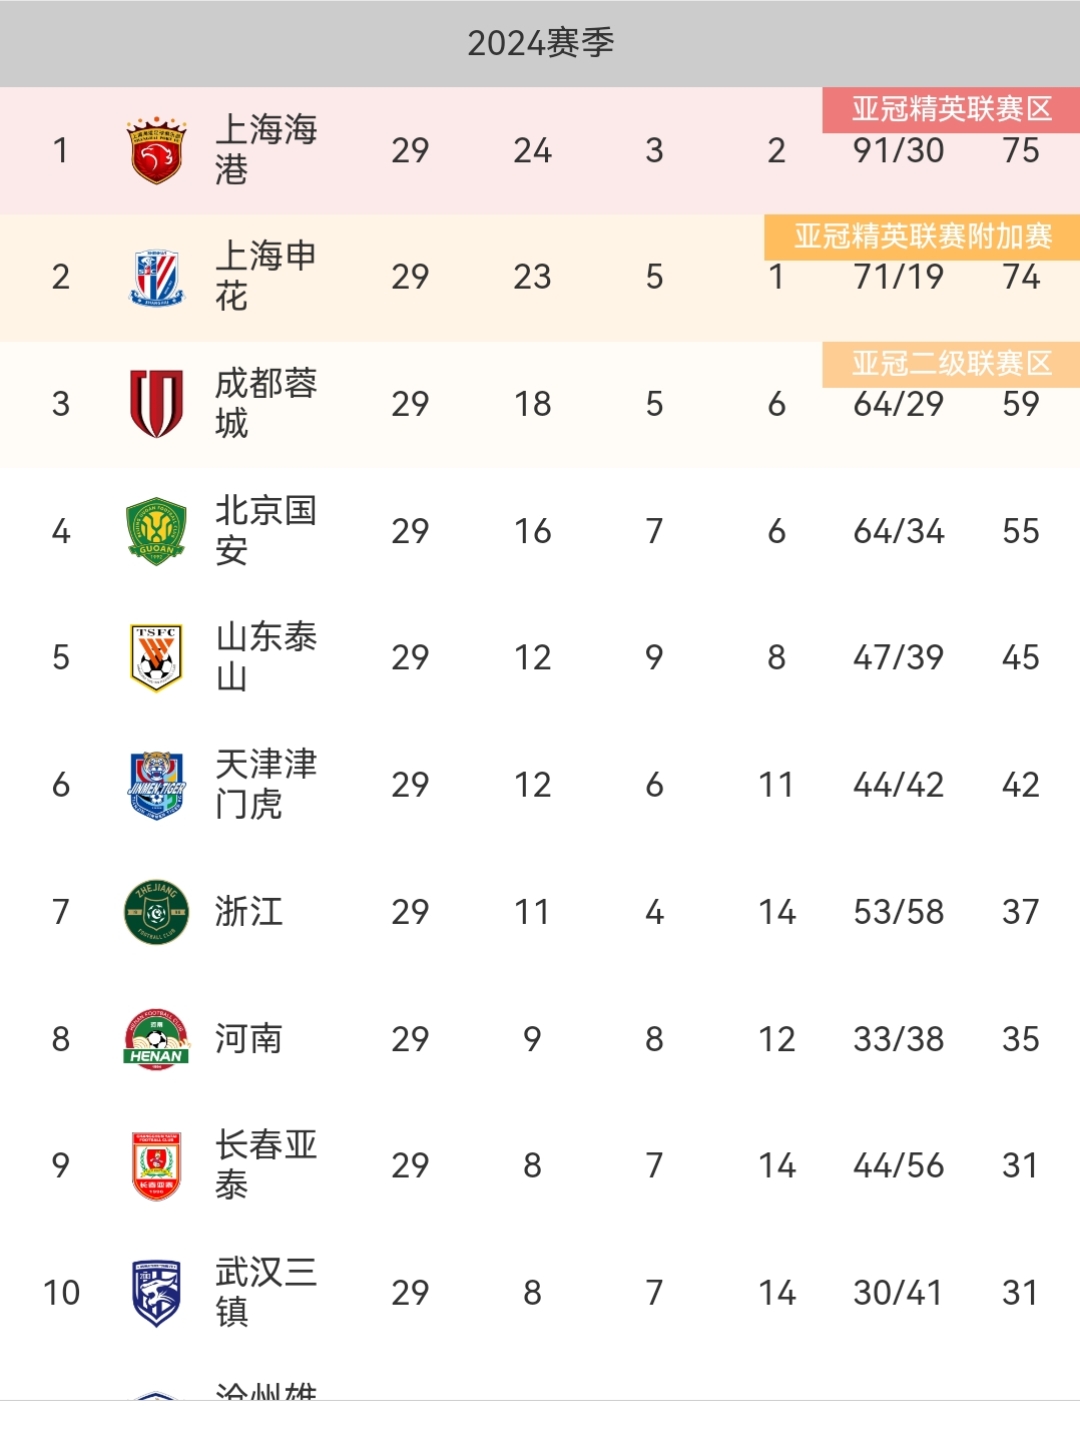
Task: Select the 河南 team name
Action: coord(249,1039)
